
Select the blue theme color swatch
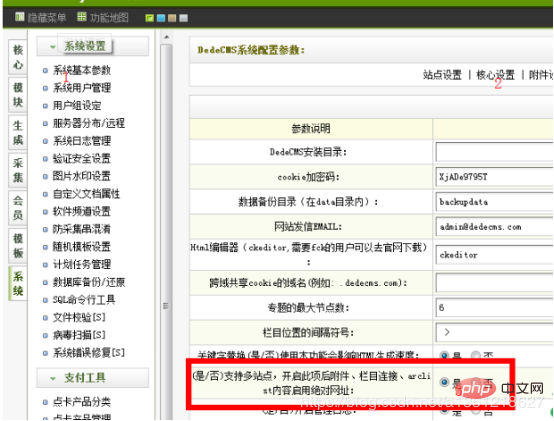[161, 18]
